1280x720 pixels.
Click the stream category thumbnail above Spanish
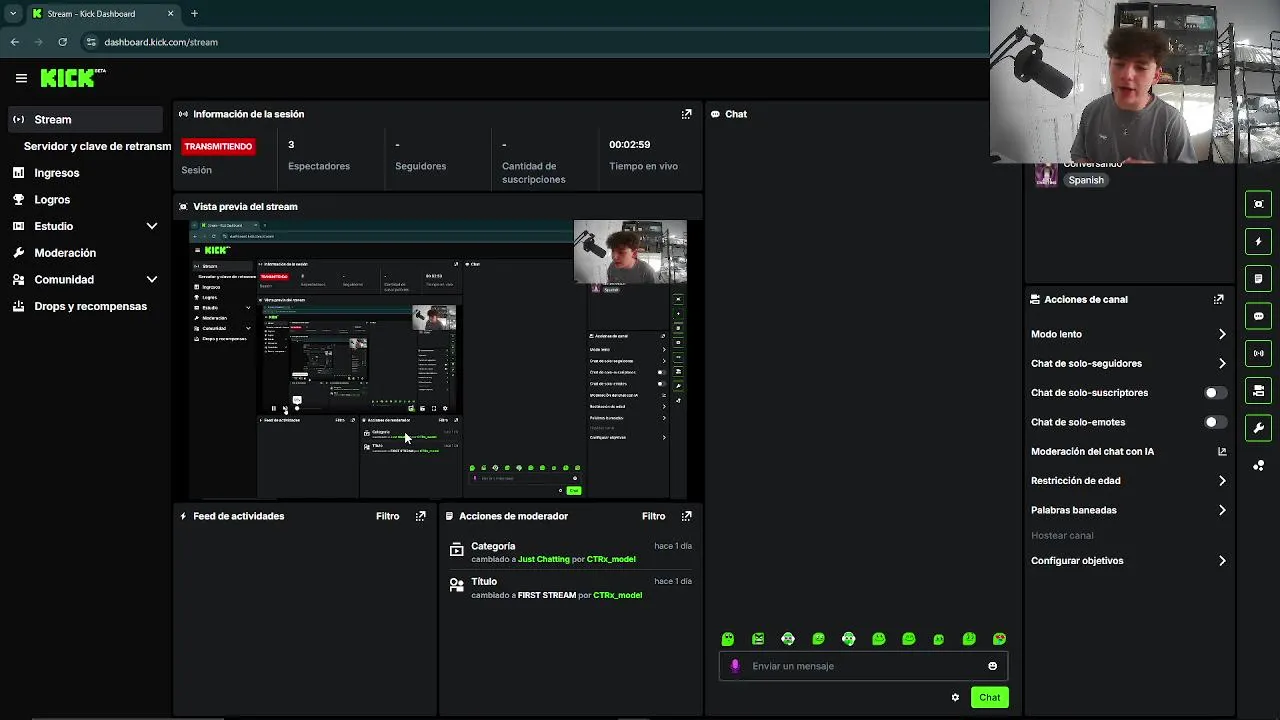(1046, 173)
